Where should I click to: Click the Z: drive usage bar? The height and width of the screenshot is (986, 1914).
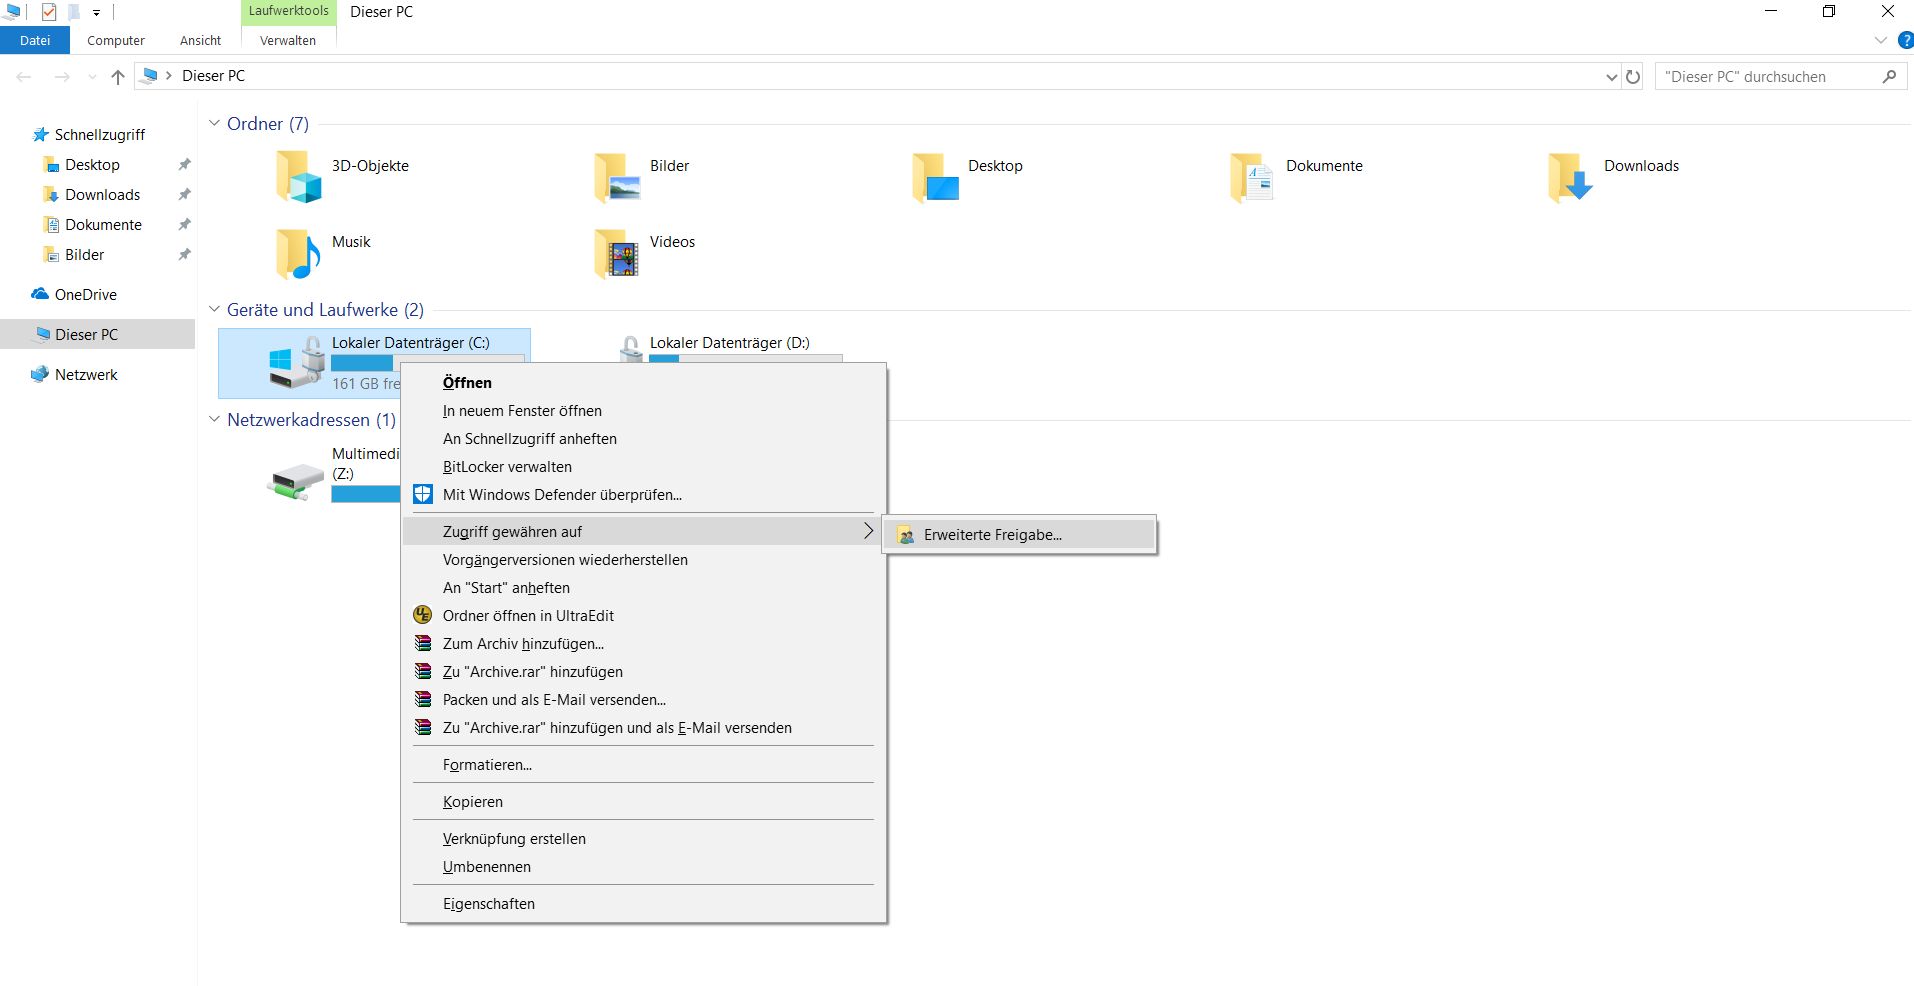tap(366, 493)
